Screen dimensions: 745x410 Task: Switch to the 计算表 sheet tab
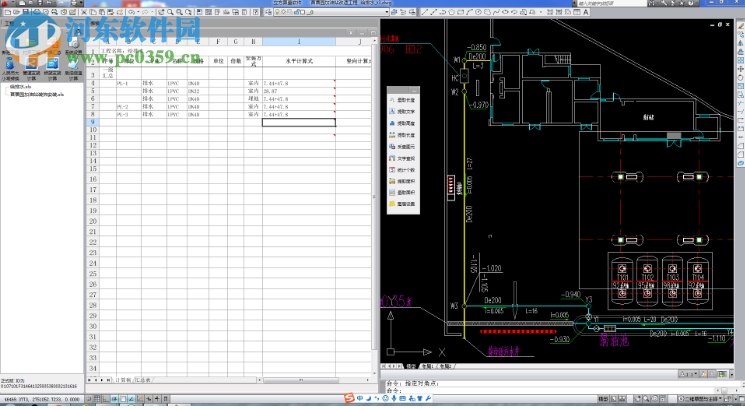pos(124,380)
